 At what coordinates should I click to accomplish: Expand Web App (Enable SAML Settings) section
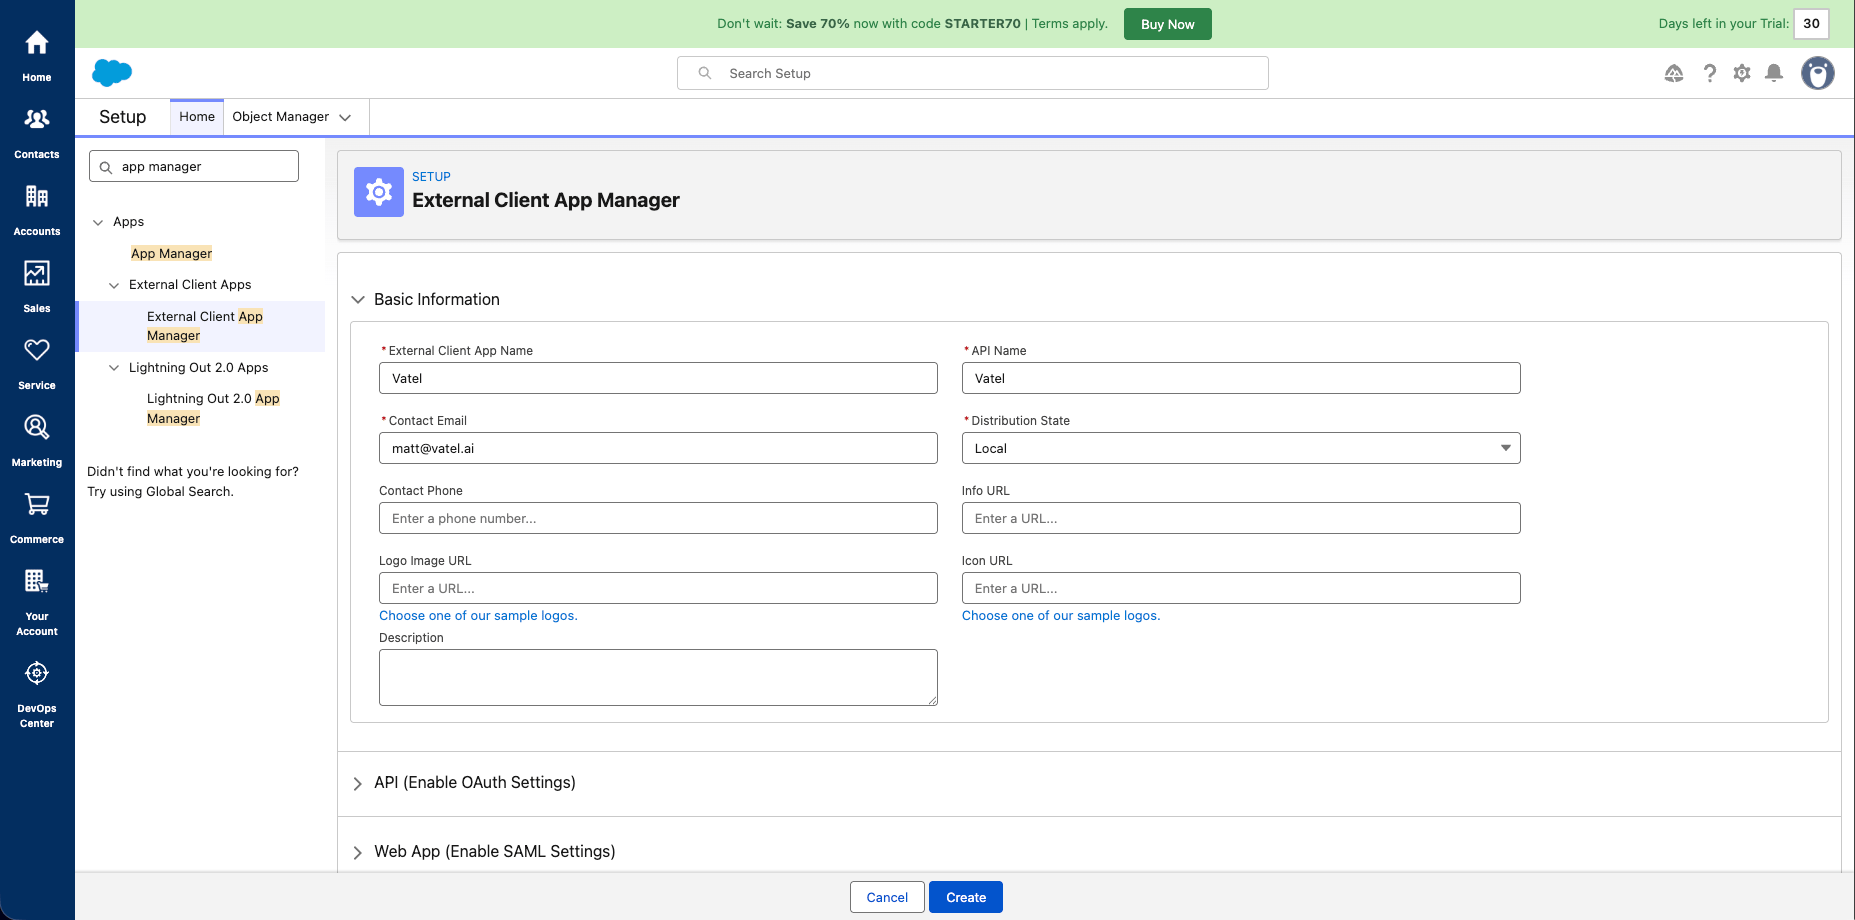358,853
